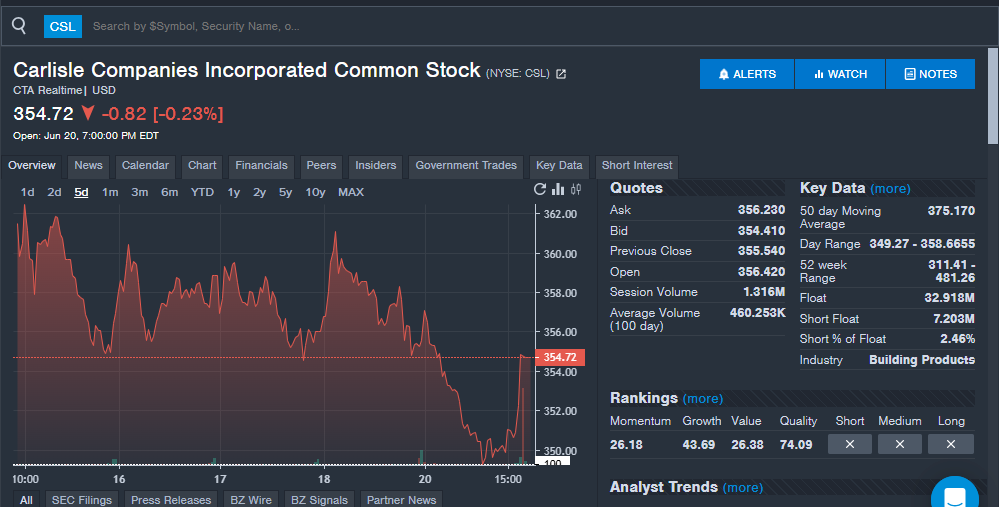This screenshot has height=507, width=999.
Task: Set the chart range to YTD
Action: pos(202,192)
